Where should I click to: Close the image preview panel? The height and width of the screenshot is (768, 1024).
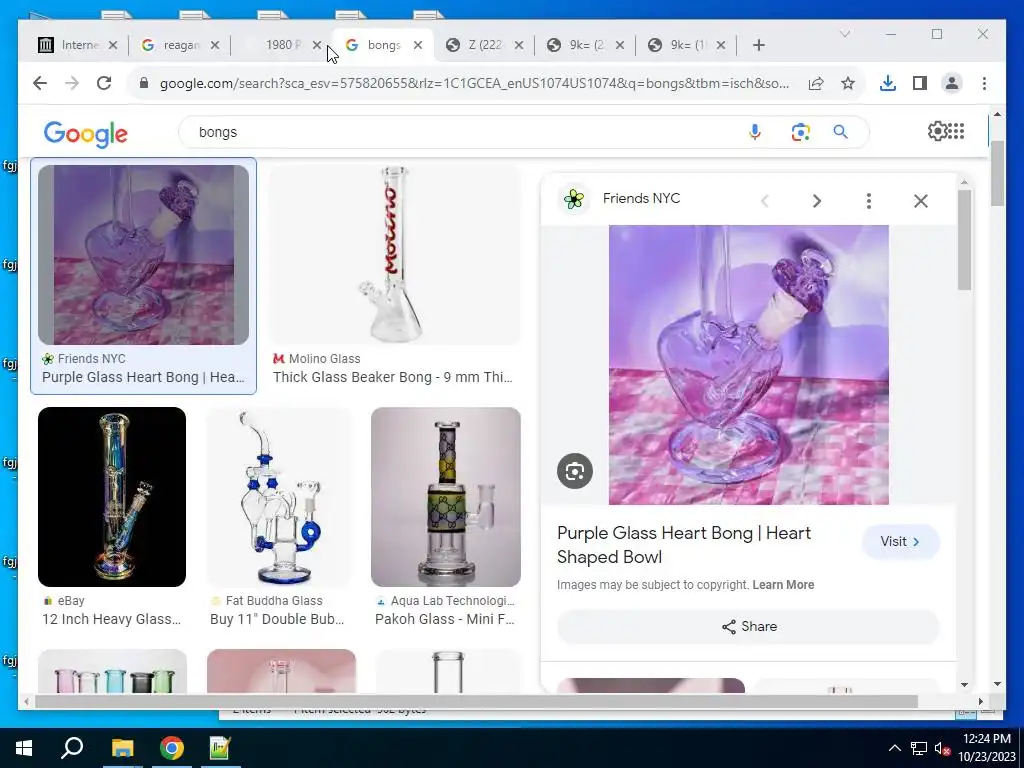tap(921, 200)
